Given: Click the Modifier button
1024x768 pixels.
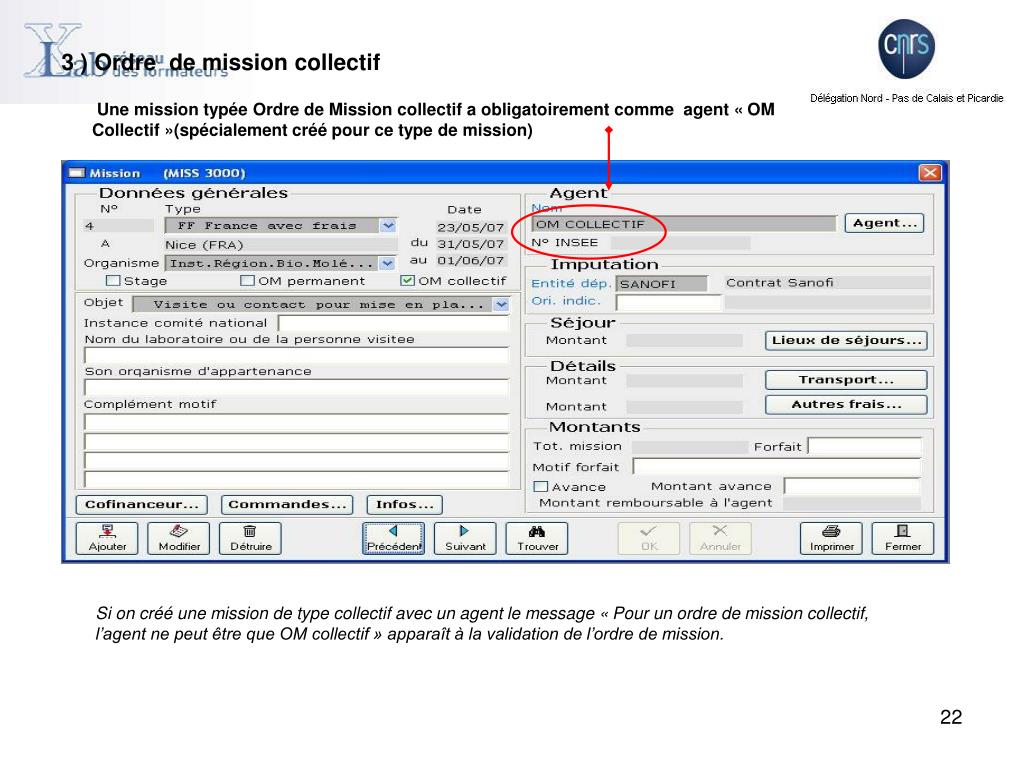Looking at the screenshot, I should pyautogui.click(x=179, y=539).
